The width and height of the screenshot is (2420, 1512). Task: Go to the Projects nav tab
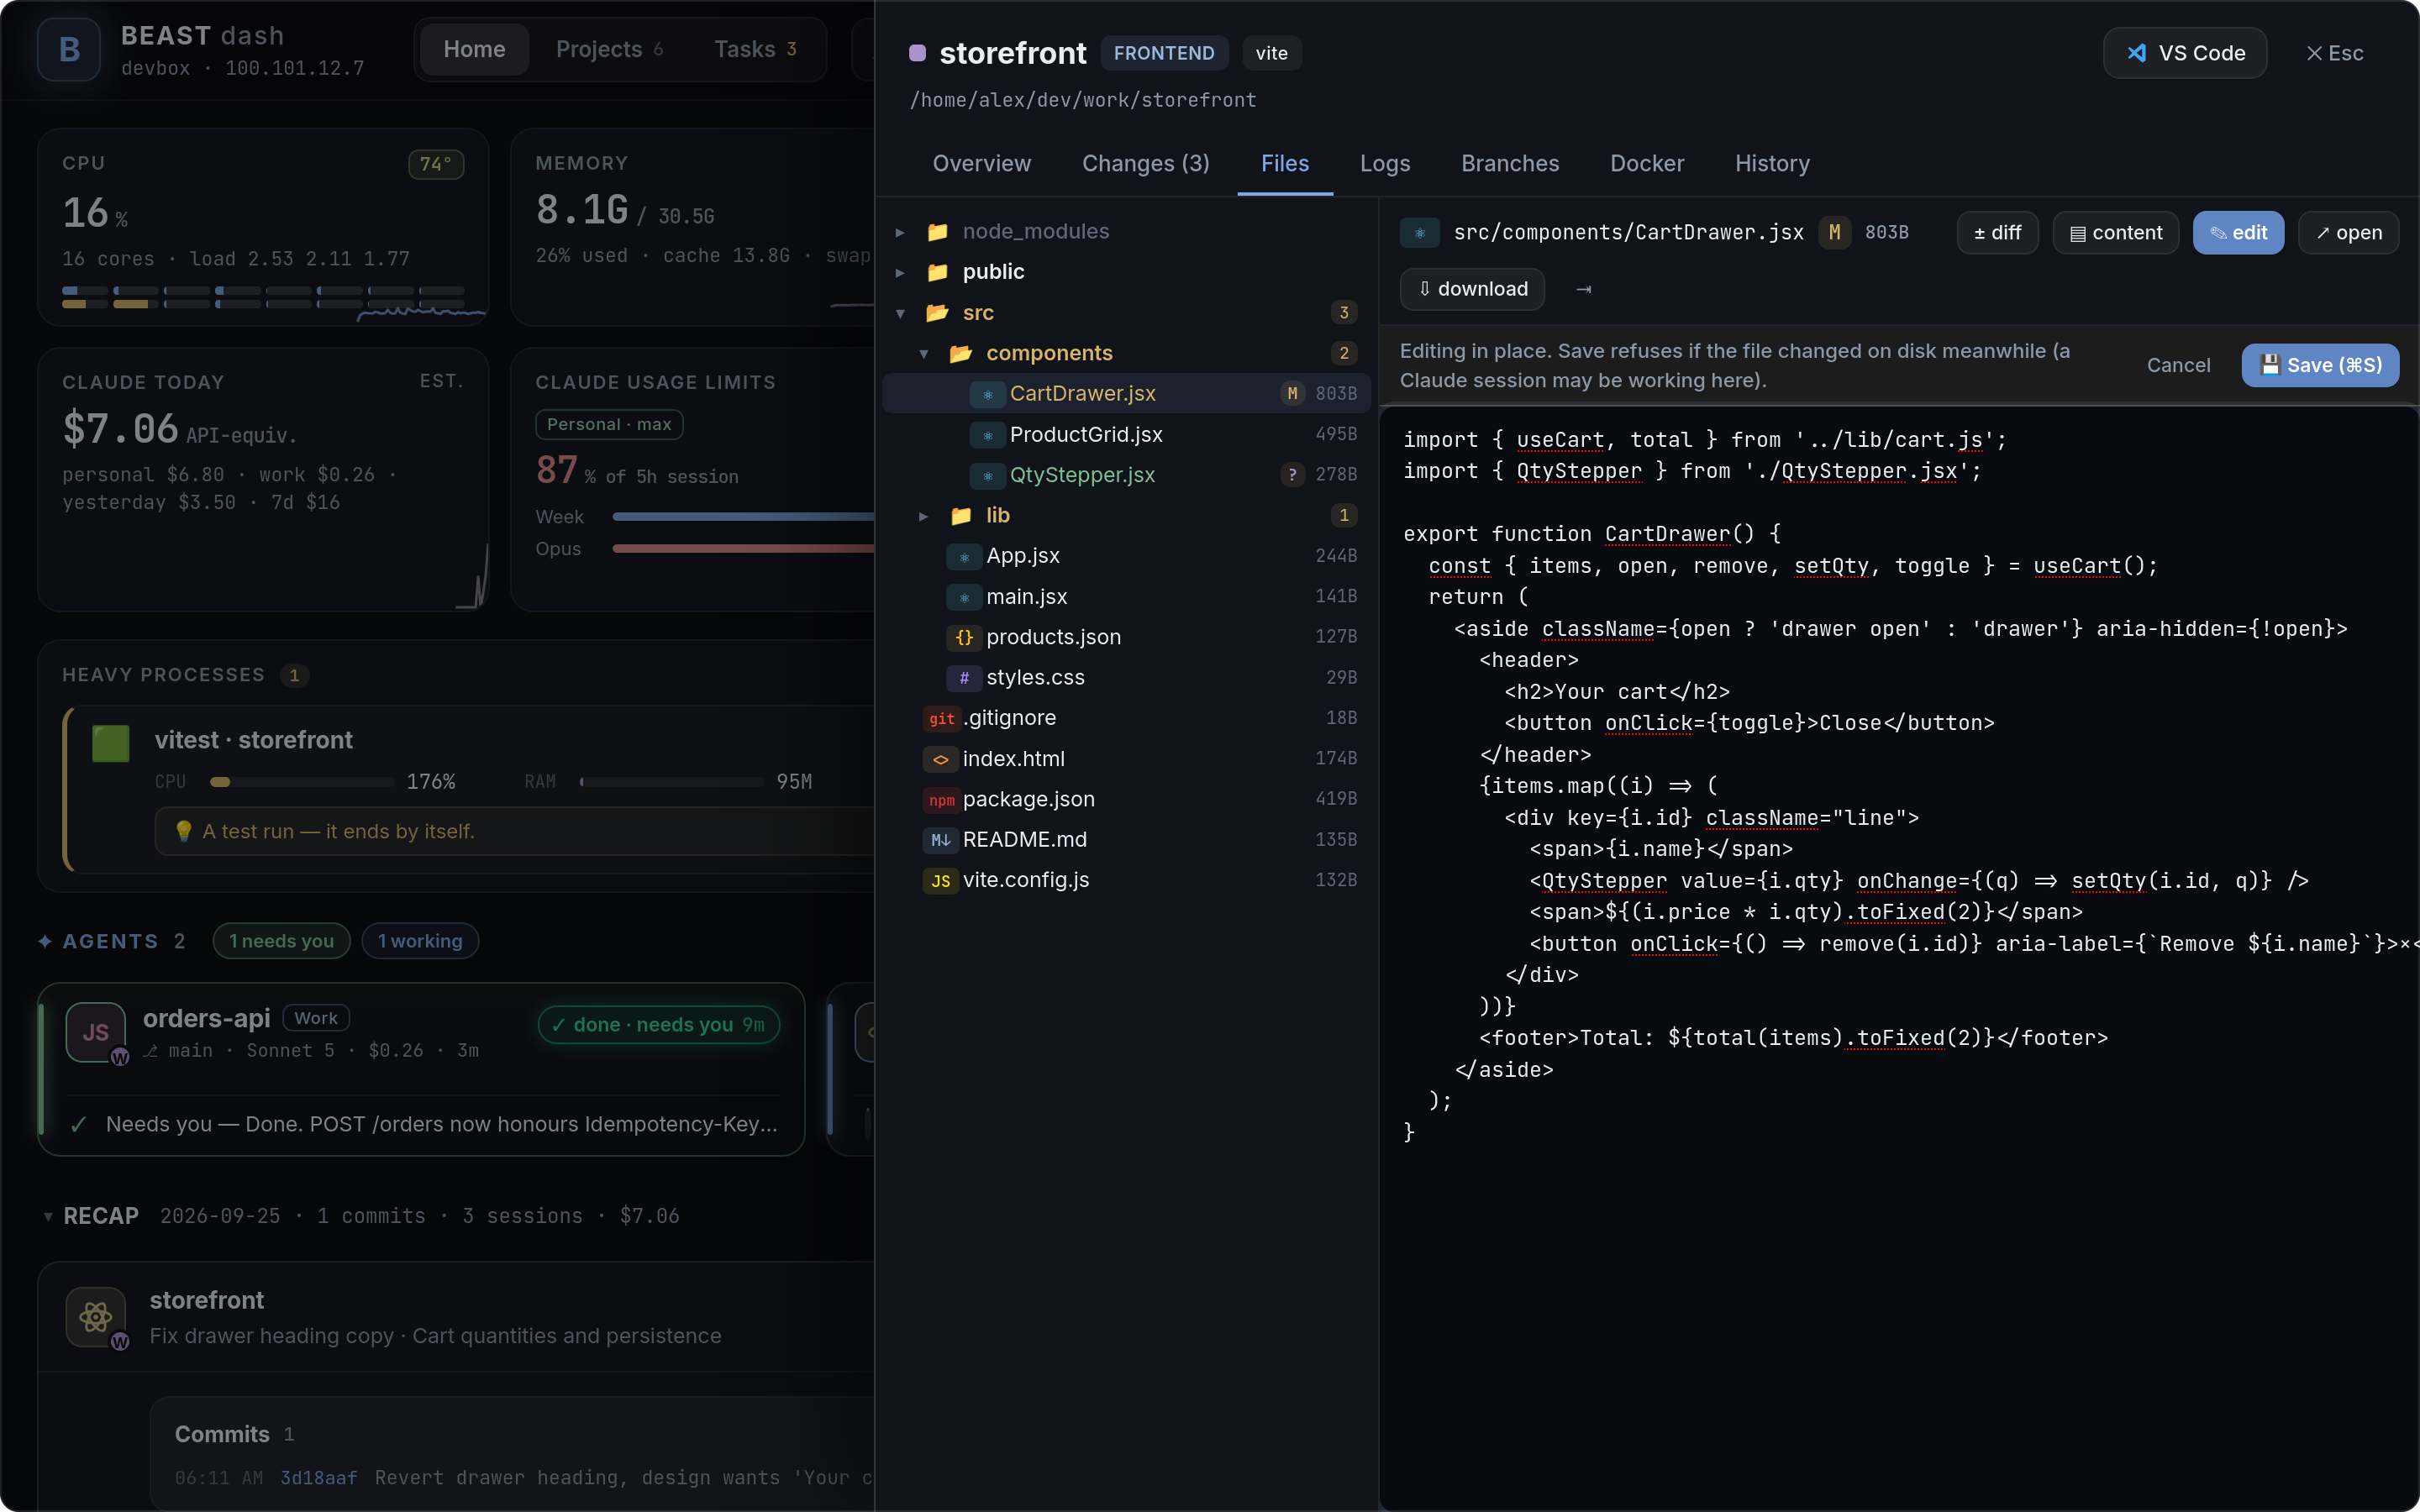point(609,49)
